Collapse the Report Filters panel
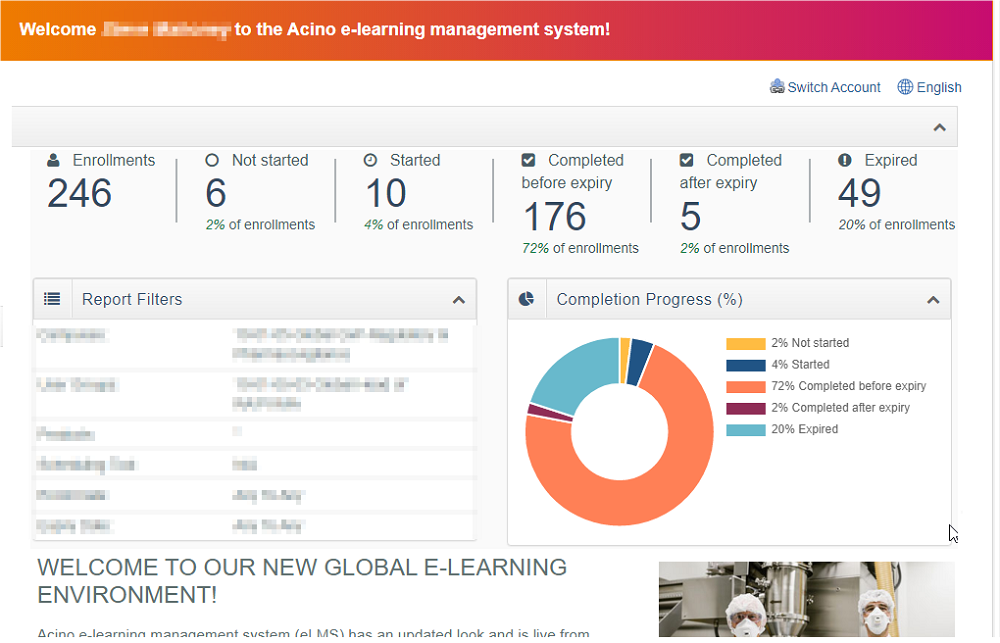 click(459, 300)
